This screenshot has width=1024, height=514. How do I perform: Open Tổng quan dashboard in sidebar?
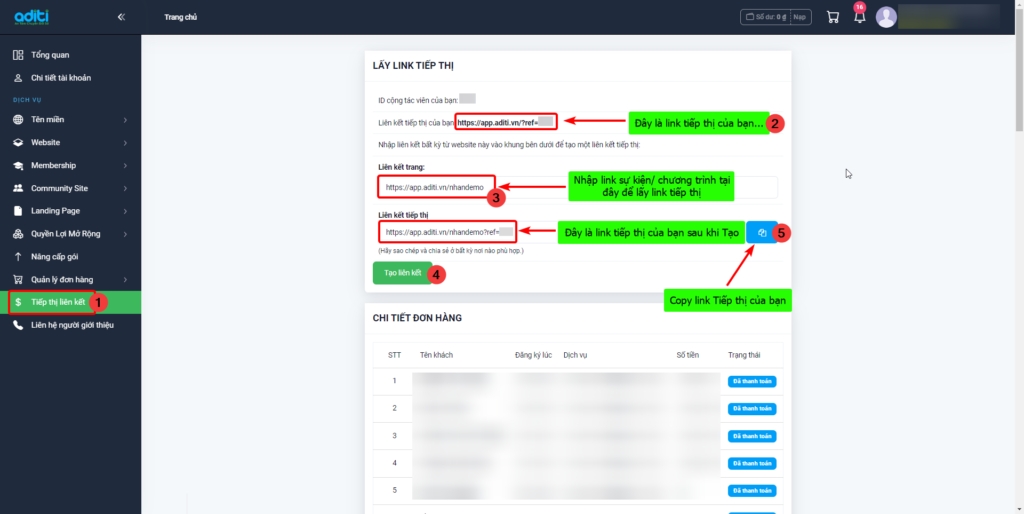[49, 55]
